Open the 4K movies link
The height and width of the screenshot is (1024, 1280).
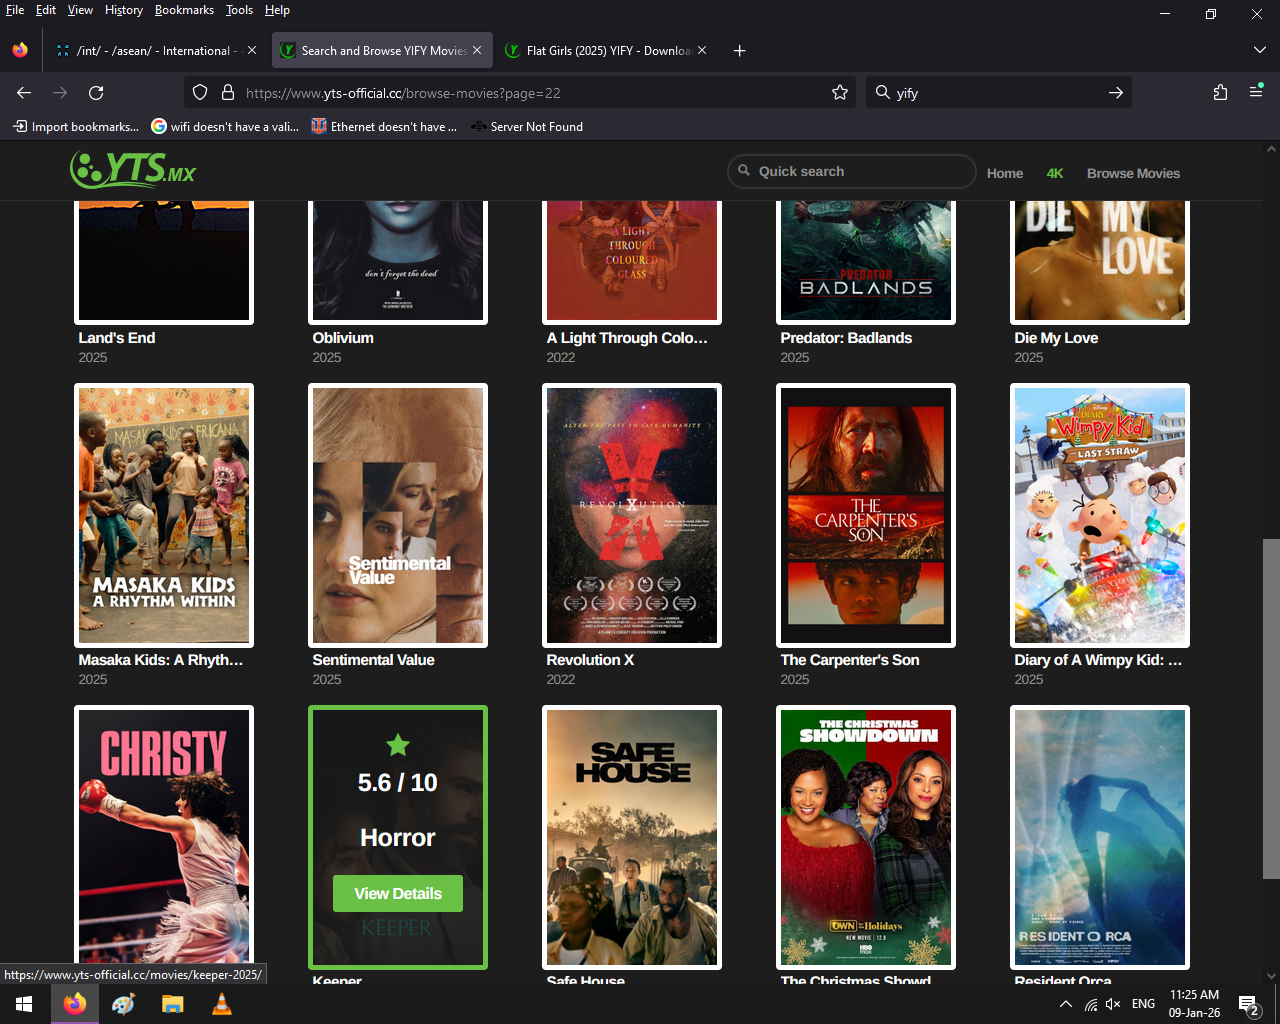1055,173
